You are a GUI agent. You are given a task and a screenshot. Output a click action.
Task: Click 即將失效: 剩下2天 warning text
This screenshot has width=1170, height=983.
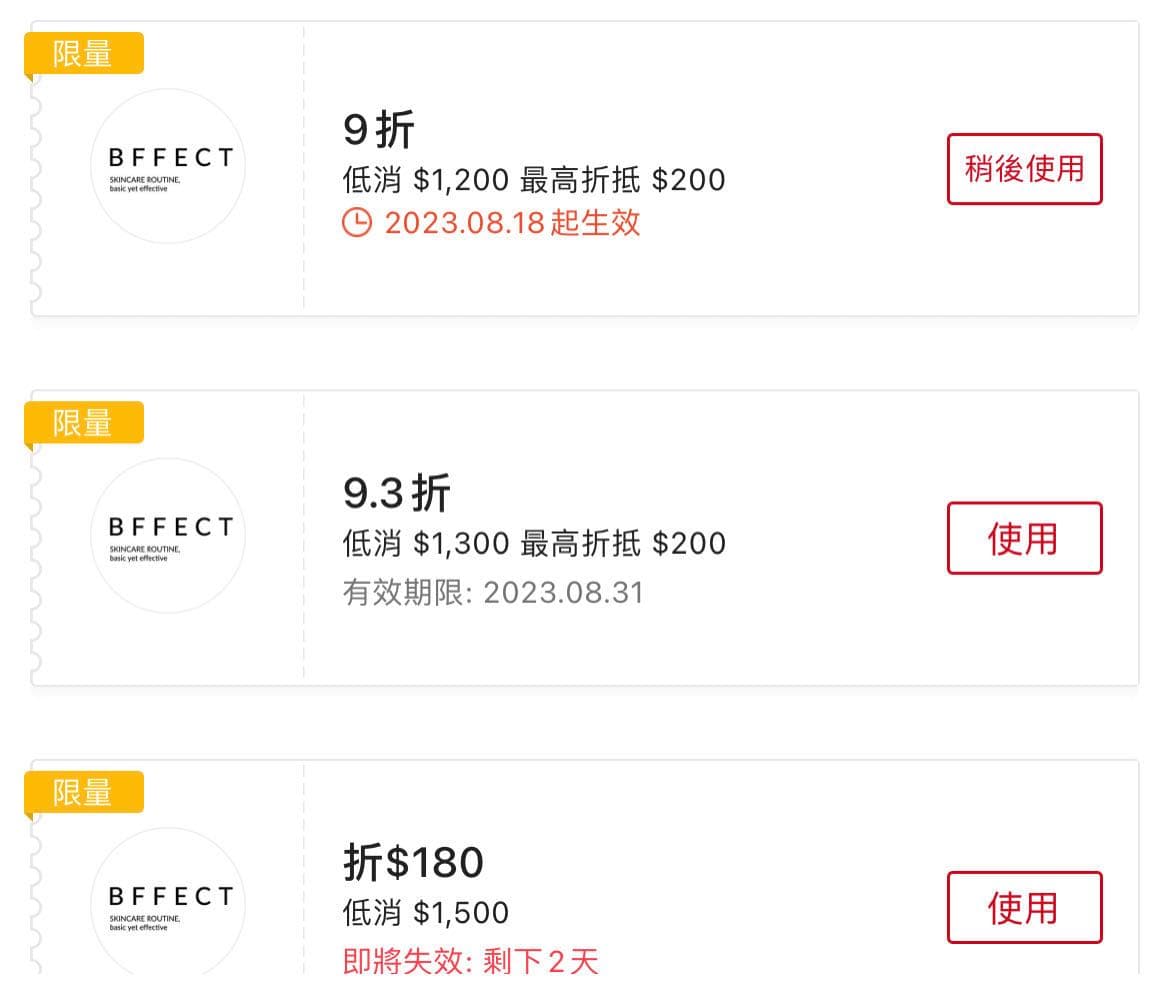coord(470,961)
